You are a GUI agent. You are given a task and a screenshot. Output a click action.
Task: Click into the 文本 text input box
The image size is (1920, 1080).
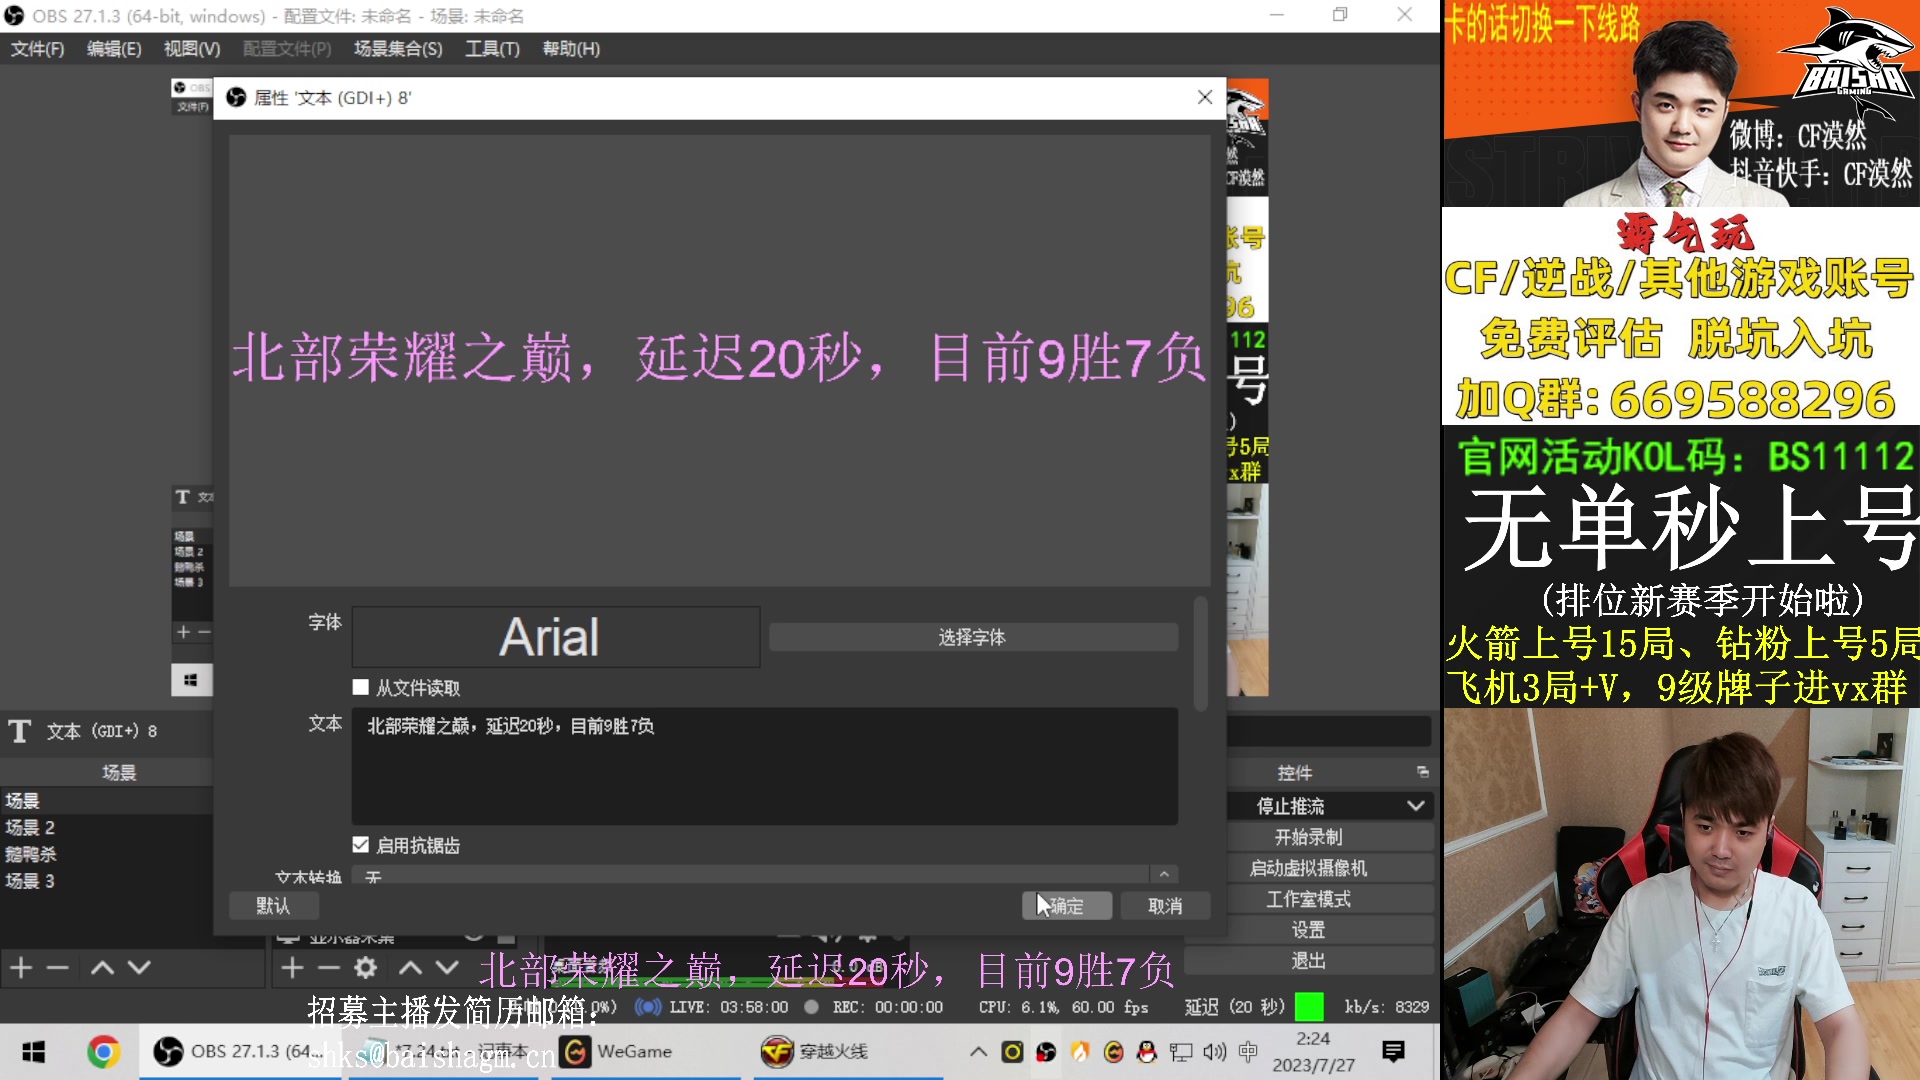pyautogui.click(x=764, y=766)
